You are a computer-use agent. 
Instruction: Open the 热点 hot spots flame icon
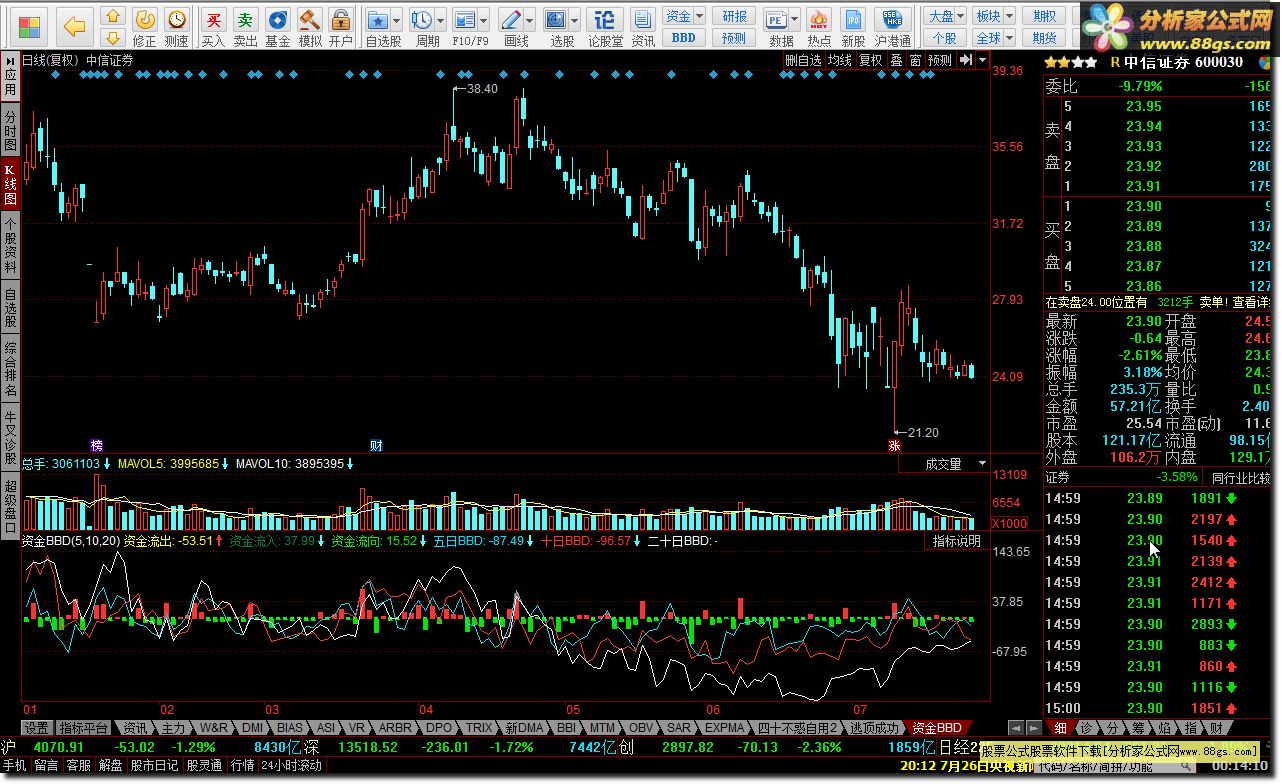[819, 26]
